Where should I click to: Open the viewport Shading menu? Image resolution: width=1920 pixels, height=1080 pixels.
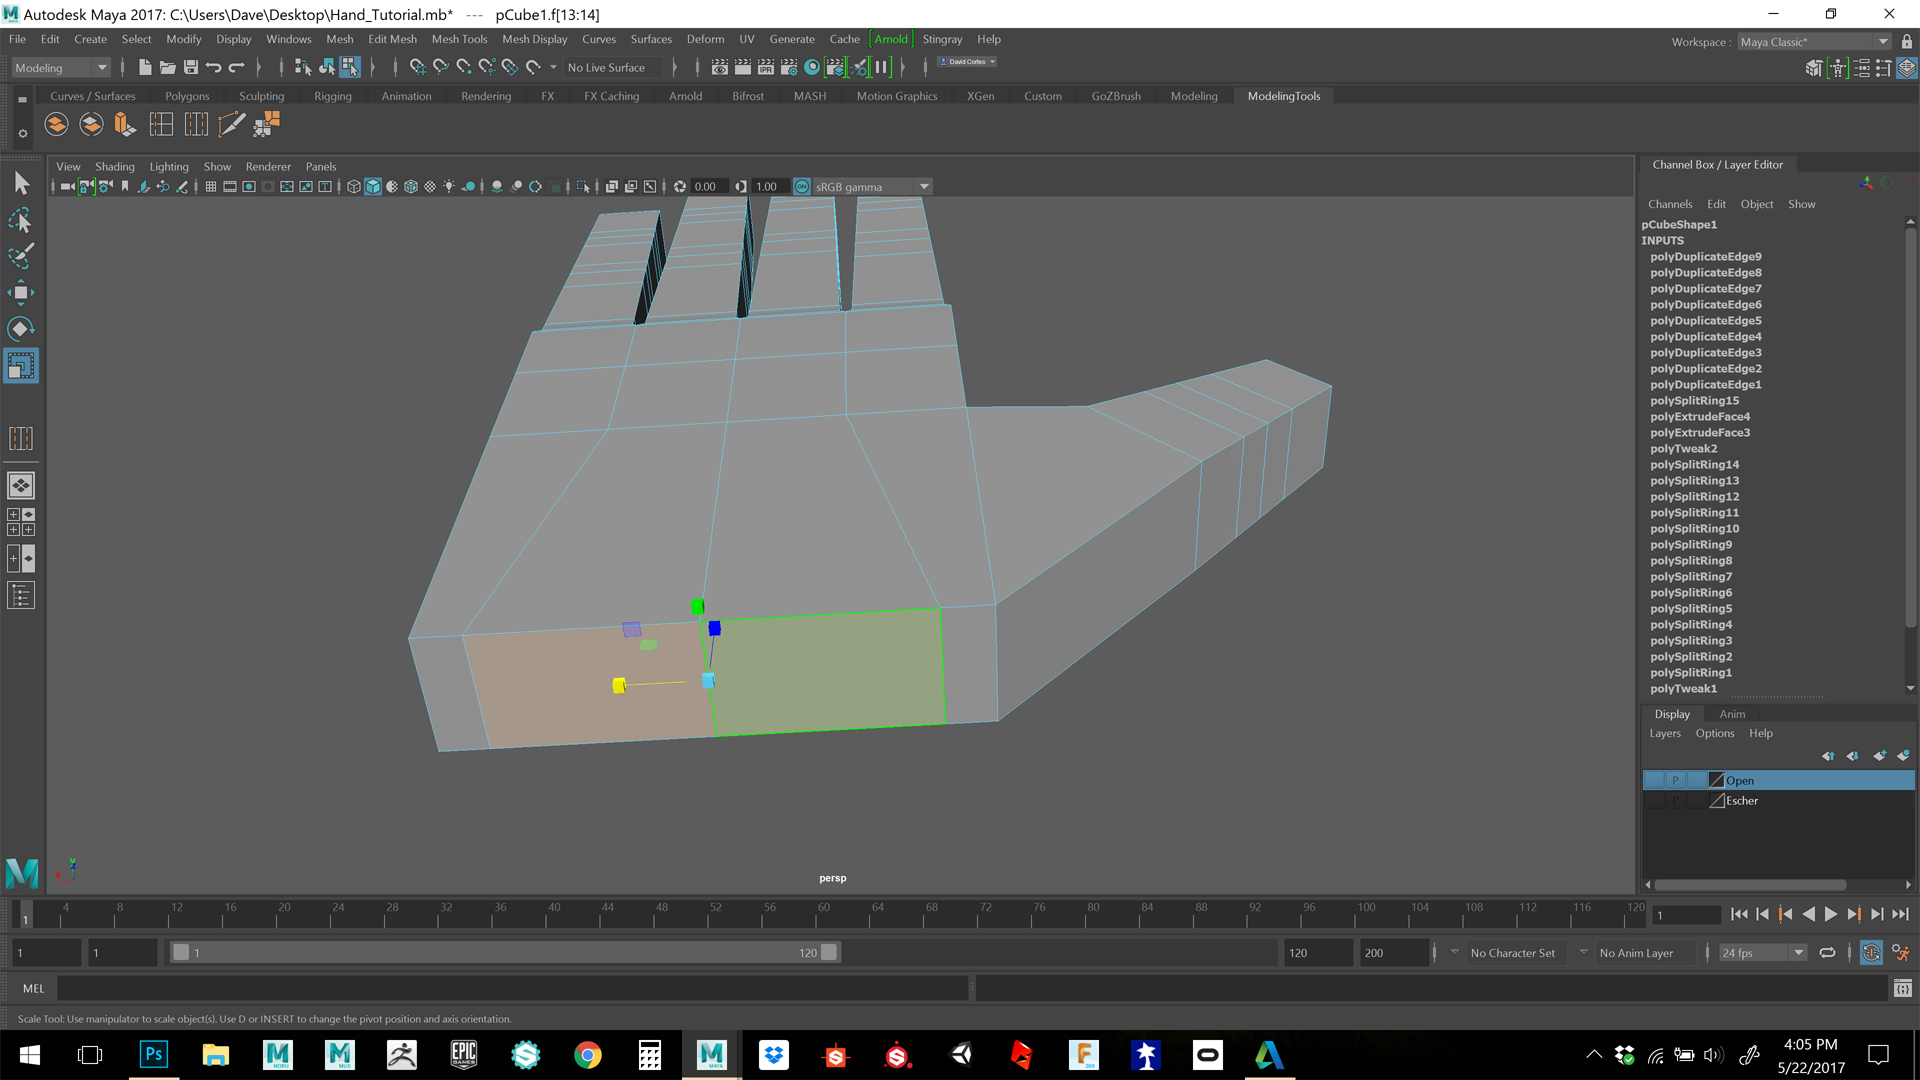(x=114, y=167)
